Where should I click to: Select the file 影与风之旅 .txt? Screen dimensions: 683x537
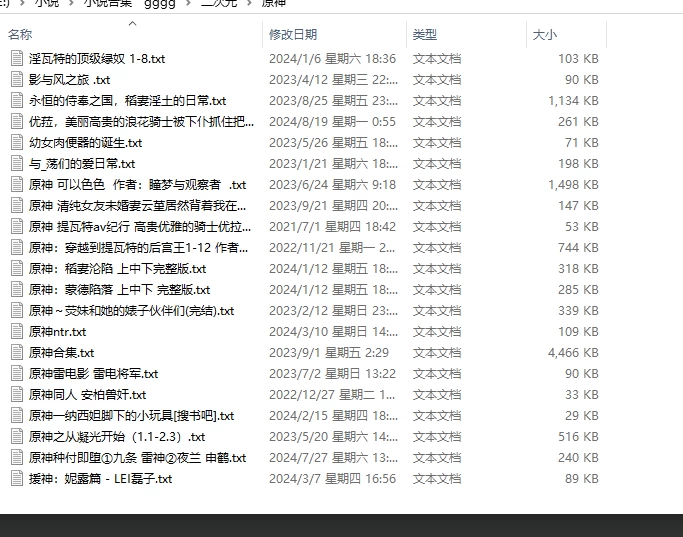[69, 79]
